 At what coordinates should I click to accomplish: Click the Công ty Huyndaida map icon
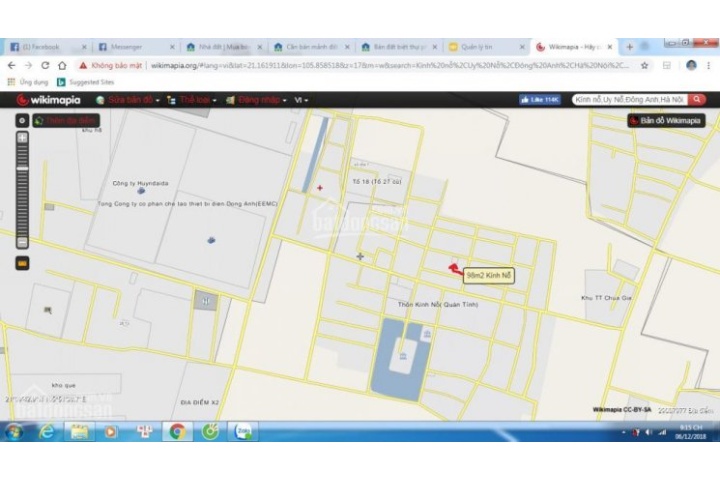click(141, 190)
